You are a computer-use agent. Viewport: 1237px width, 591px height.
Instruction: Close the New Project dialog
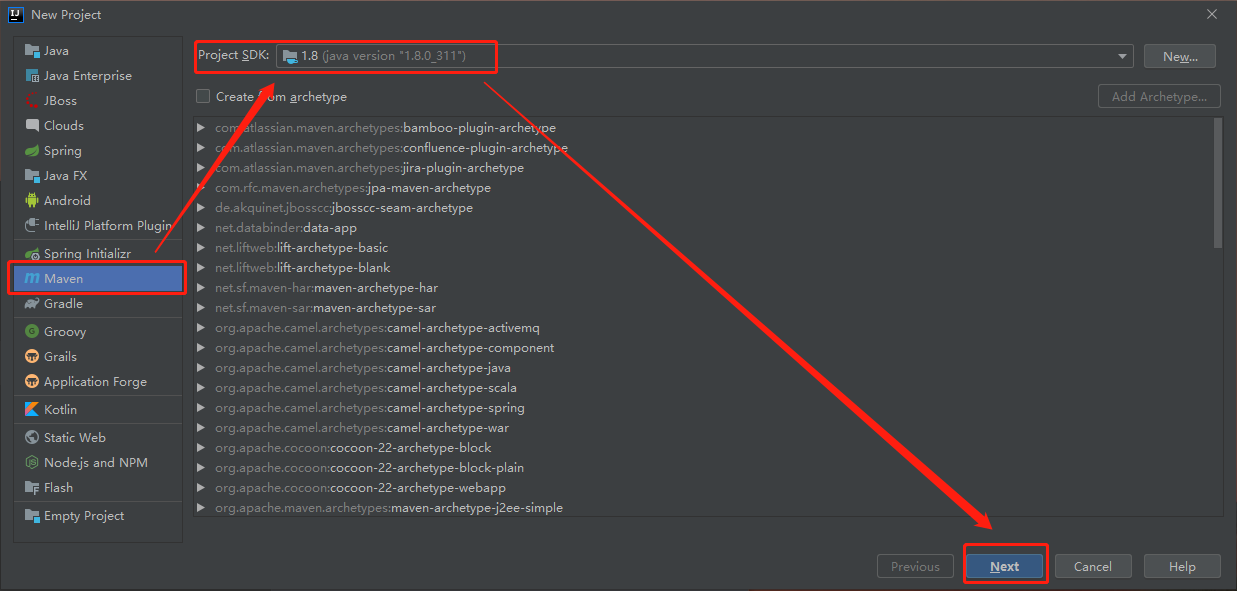pos(1212,14)
